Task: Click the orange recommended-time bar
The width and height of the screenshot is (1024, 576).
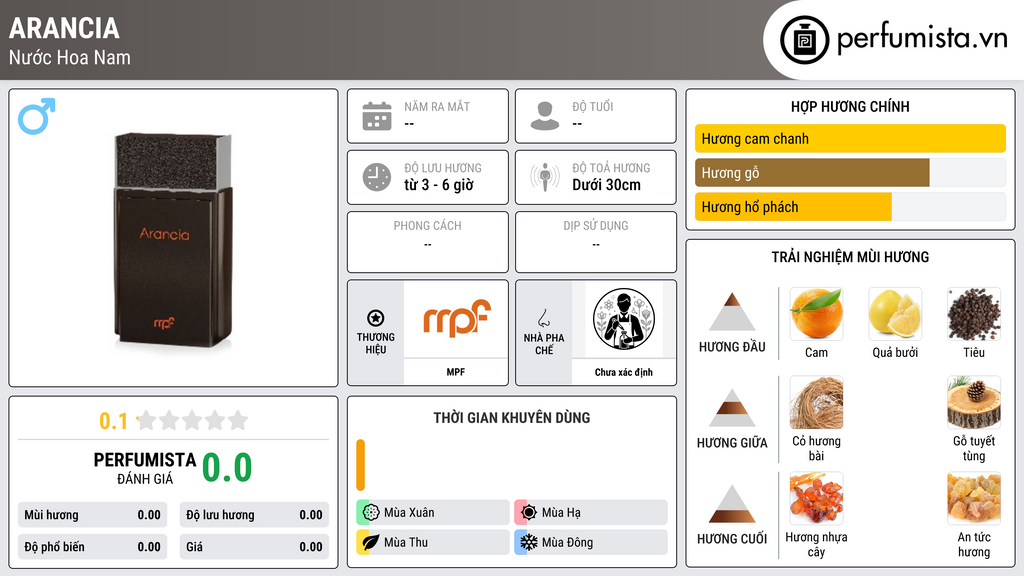Action: pos(360,465)
